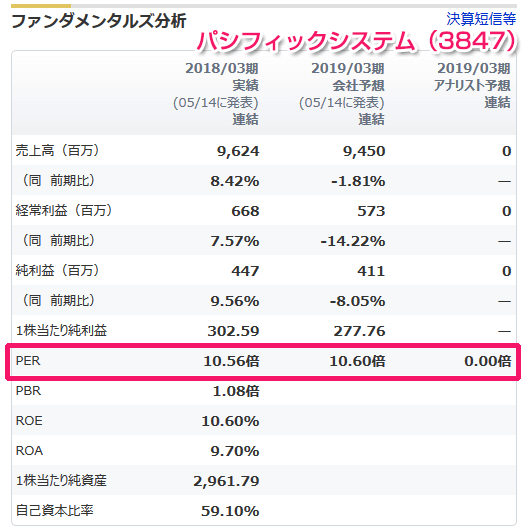Select the 2019/03期 アナリスト予想 column header
Viewport: 528px width, 529px height.
(x=472, y=85)
